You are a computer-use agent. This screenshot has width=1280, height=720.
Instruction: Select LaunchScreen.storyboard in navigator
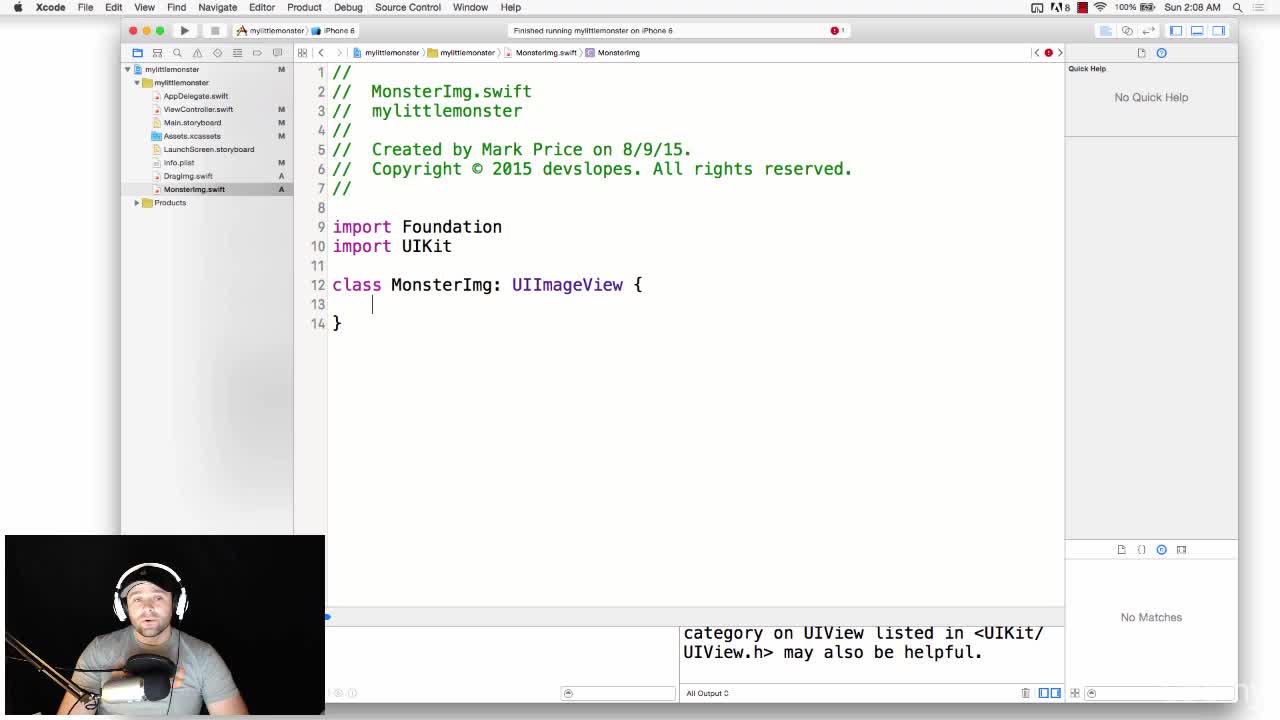(x=209, y=149)
